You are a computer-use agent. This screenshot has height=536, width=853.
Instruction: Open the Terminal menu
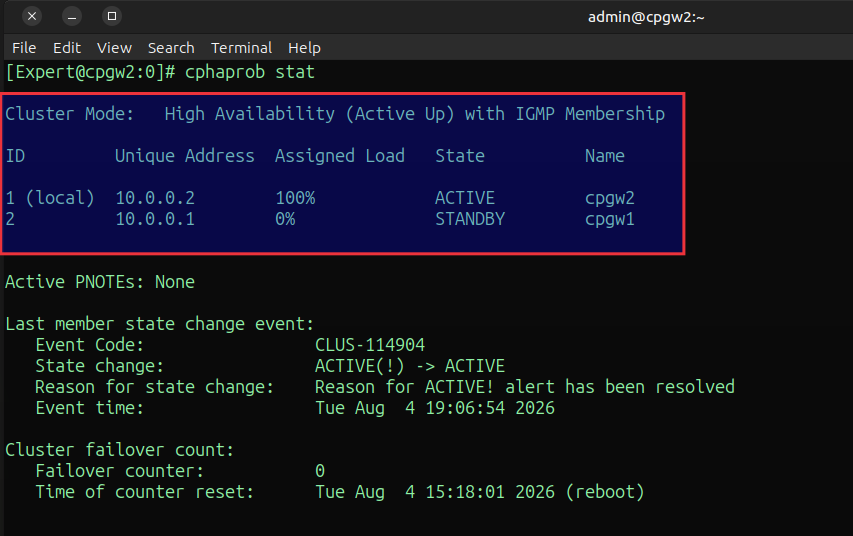click(242, 48)
